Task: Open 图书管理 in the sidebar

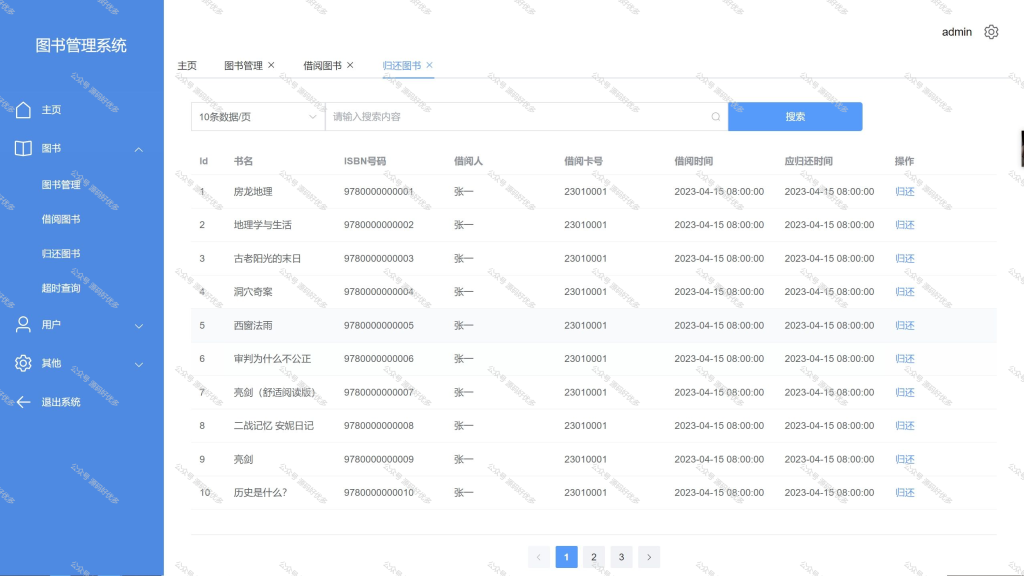Action: [61, 185]
